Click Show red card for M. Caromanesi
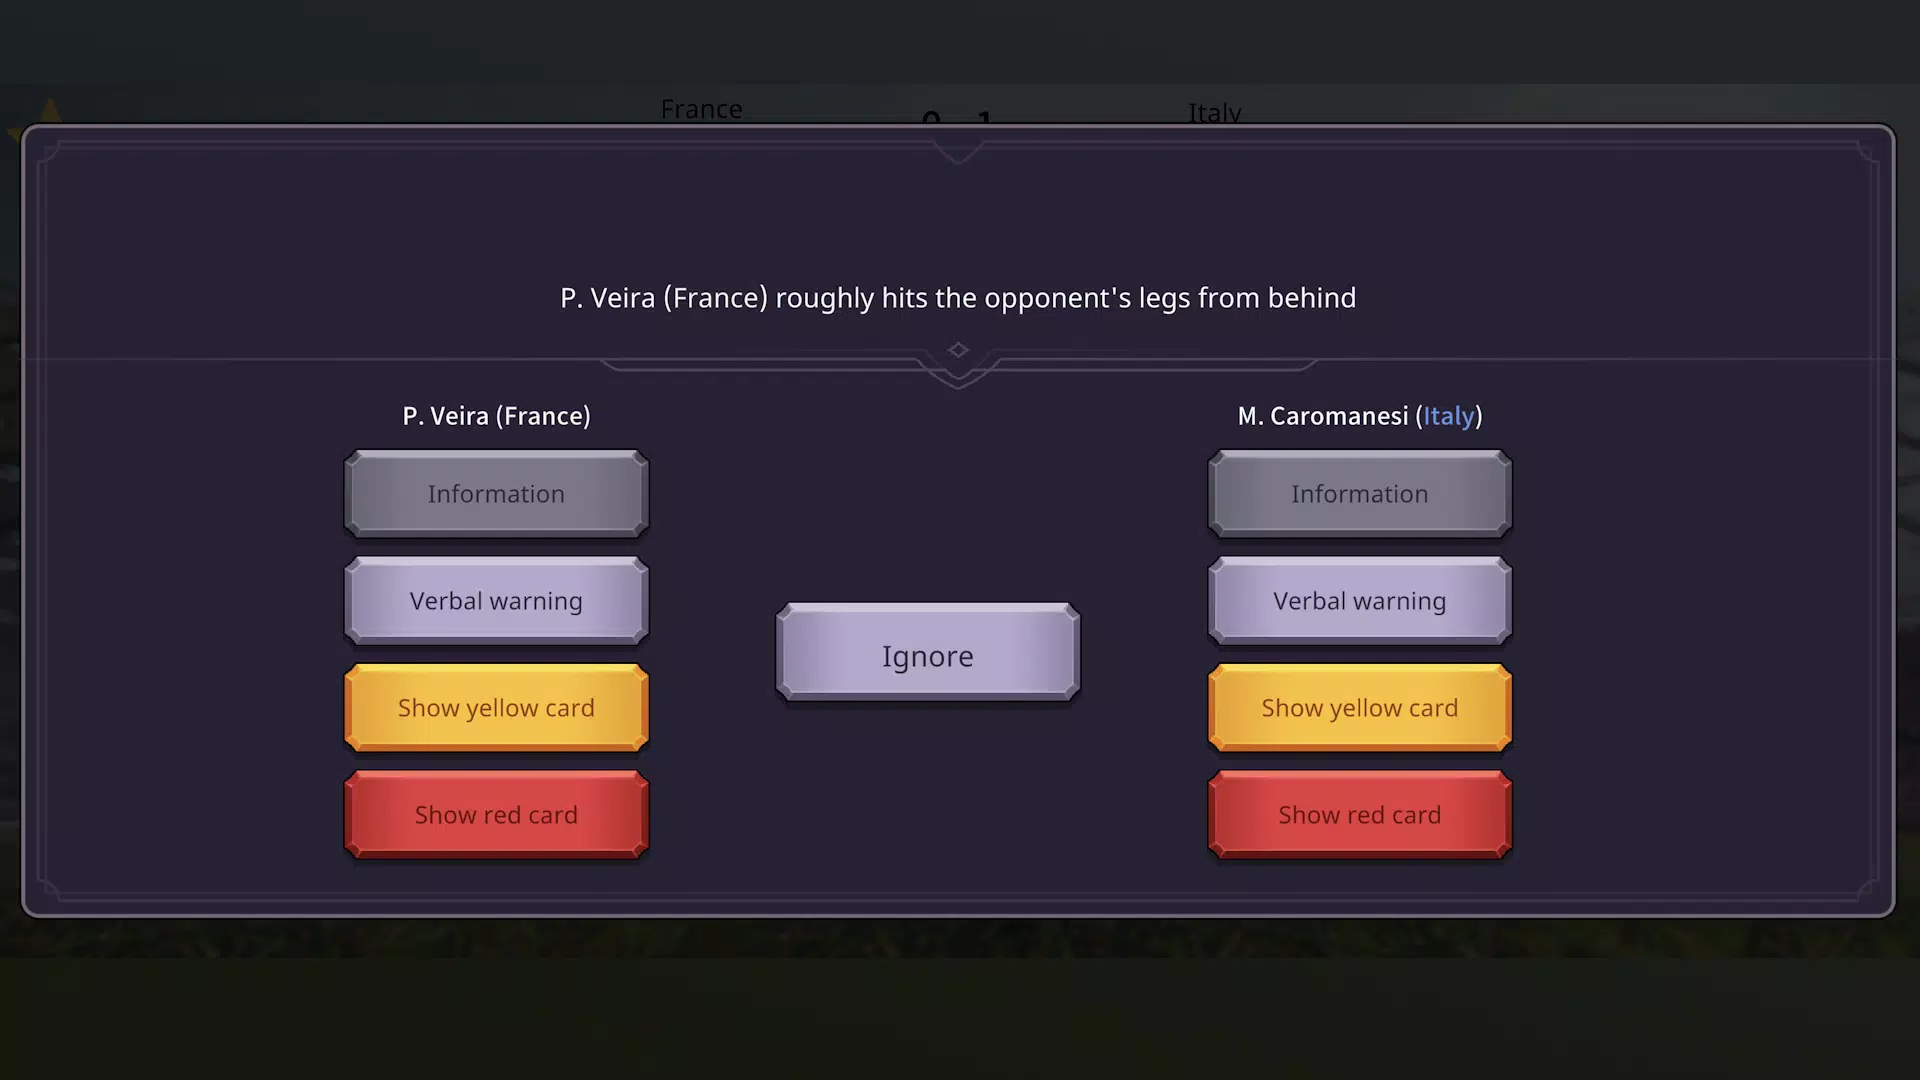 1360,814
